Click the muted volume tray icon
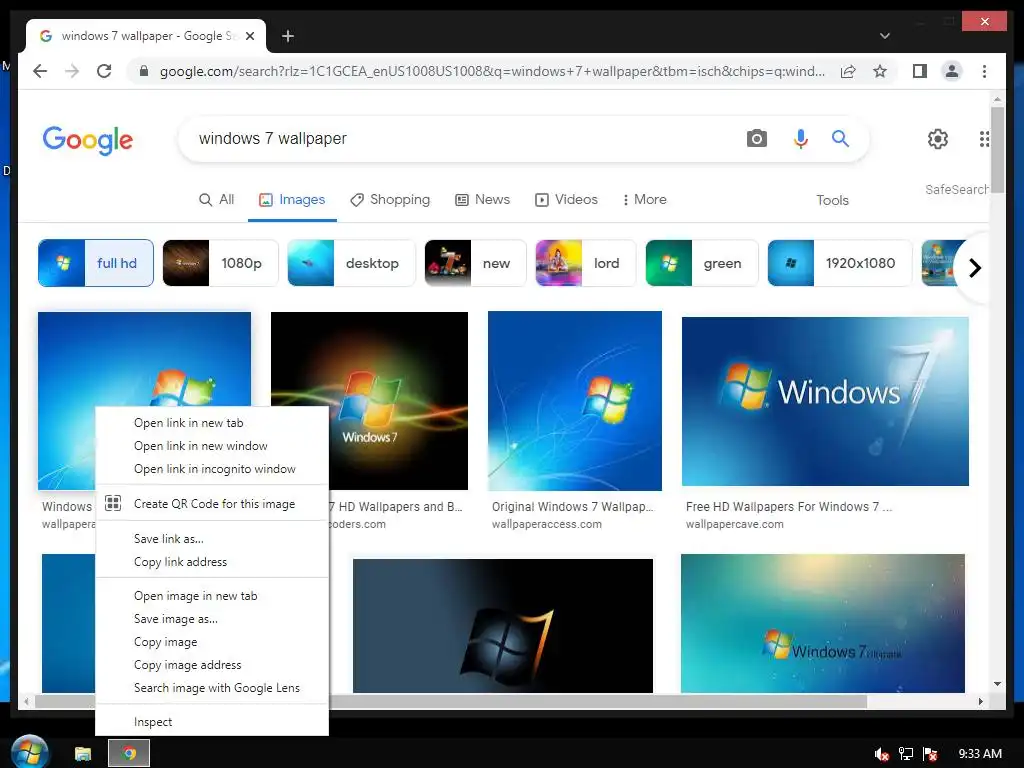1024x768 pixels. [882, 754]
